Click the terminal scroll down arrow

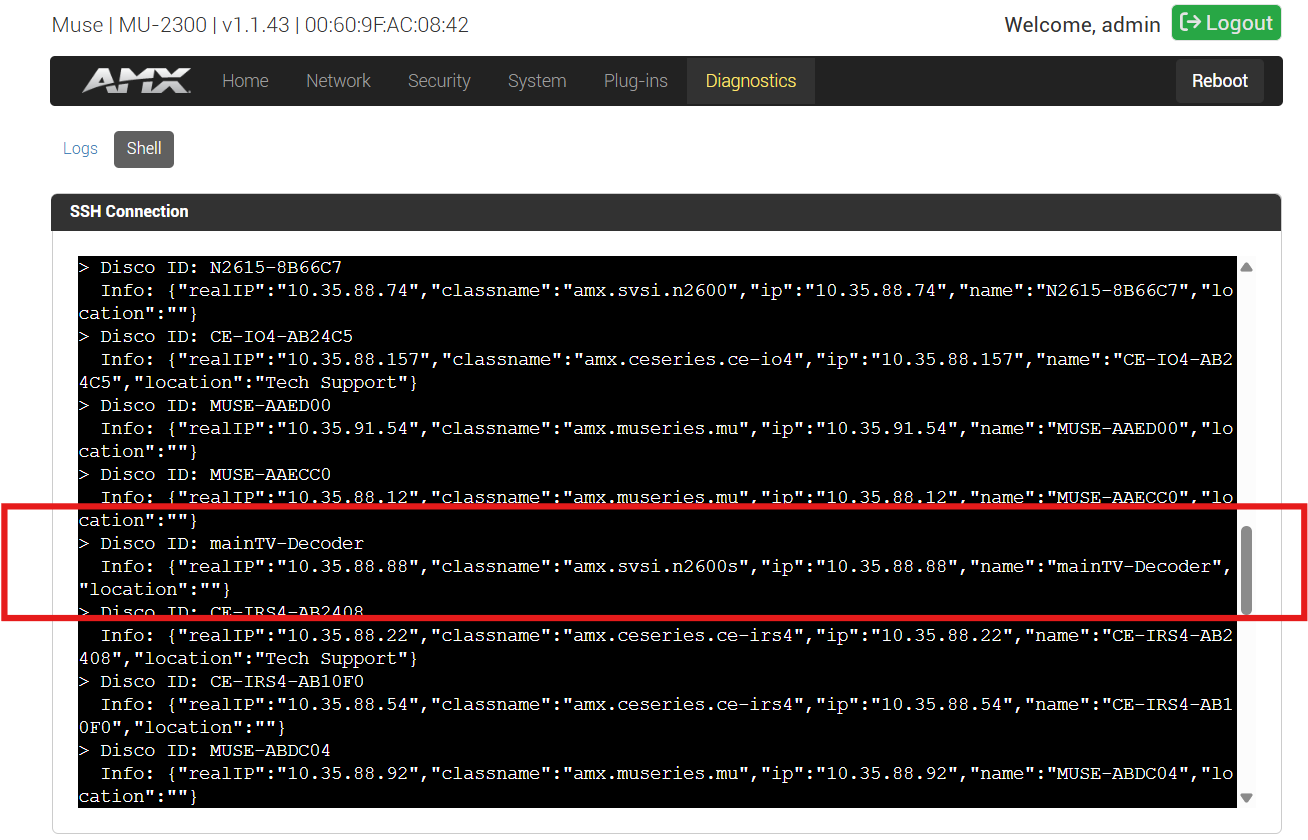pos(1246,797)
